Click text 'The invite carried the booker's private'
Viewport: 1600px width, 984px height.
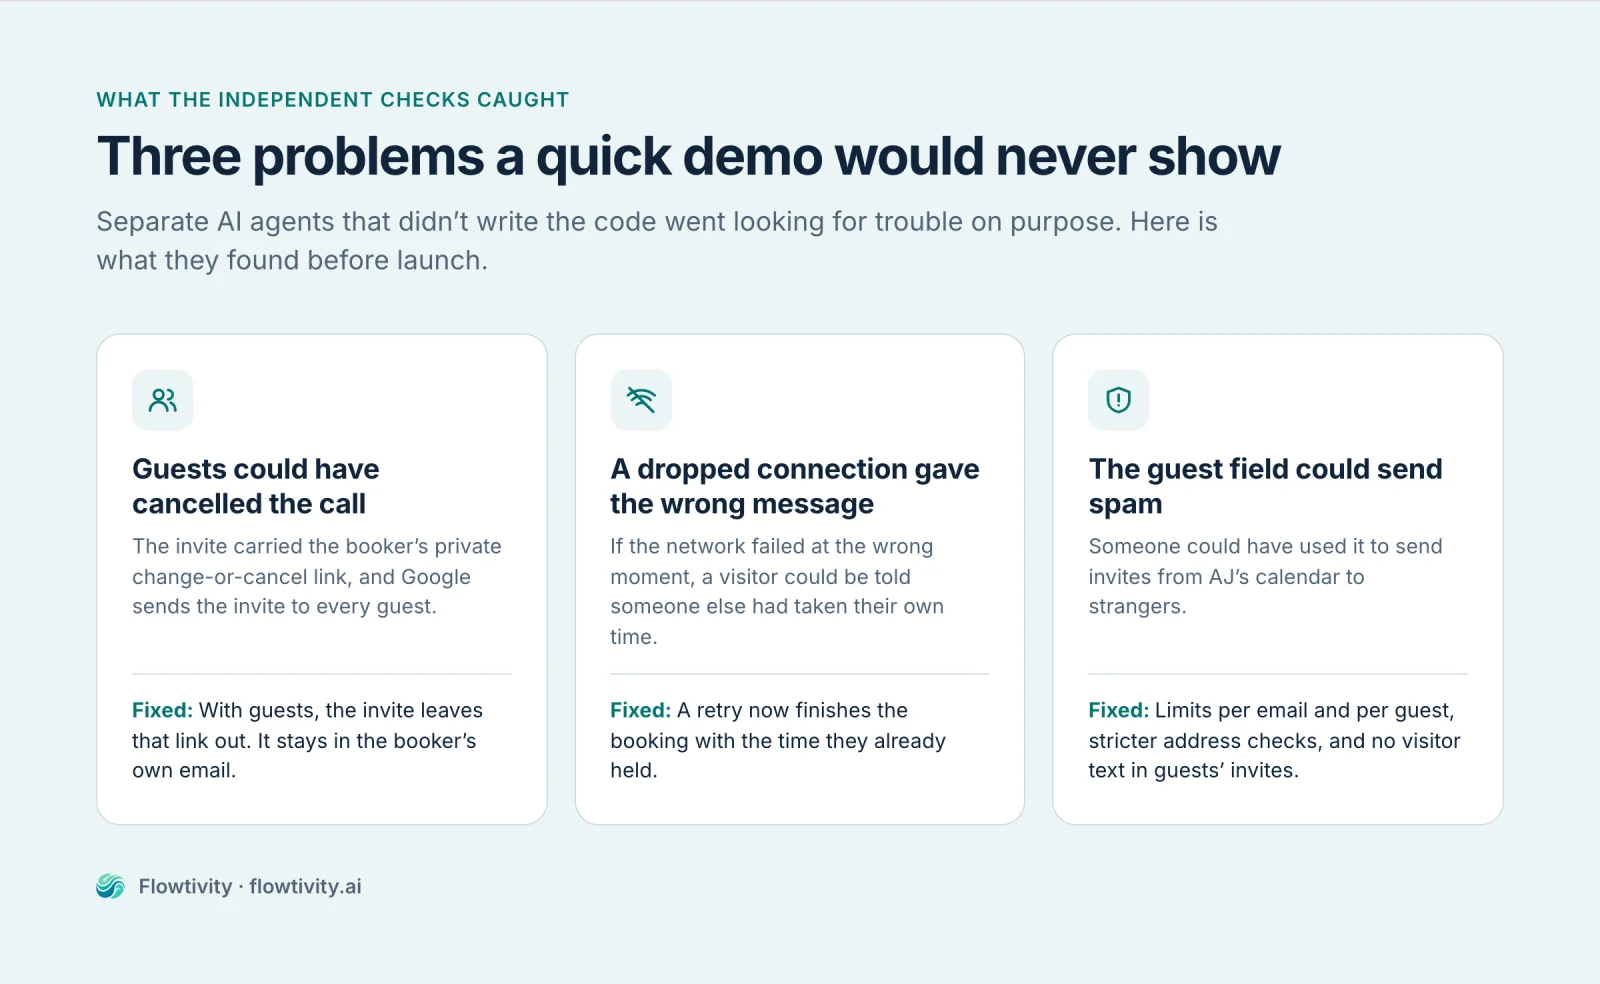pos(317,546)
